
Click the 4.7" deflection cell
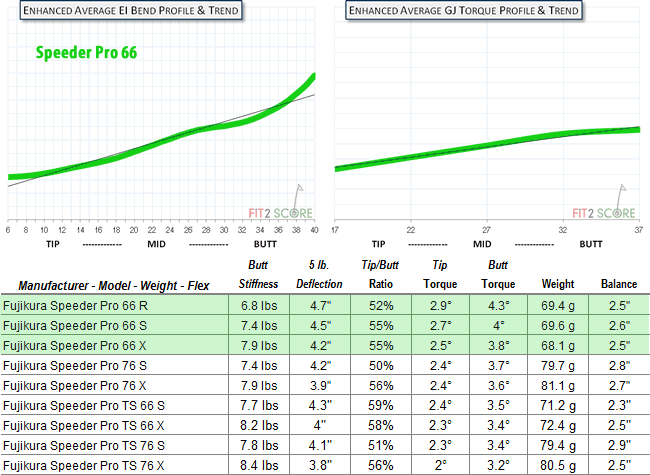[320, 305]
